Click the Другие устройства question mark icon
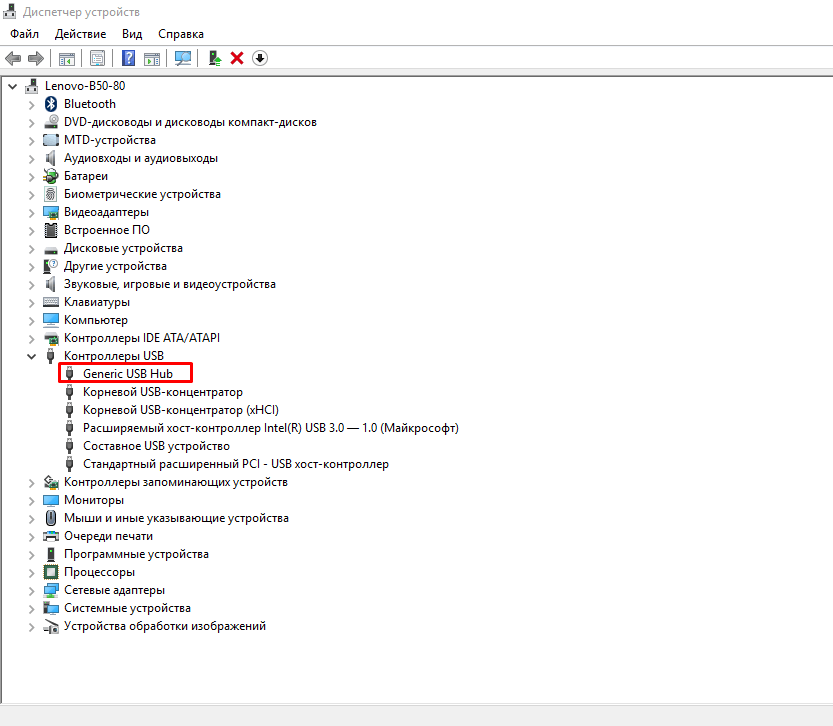The image size is (833, 726). tap(51, 266)
